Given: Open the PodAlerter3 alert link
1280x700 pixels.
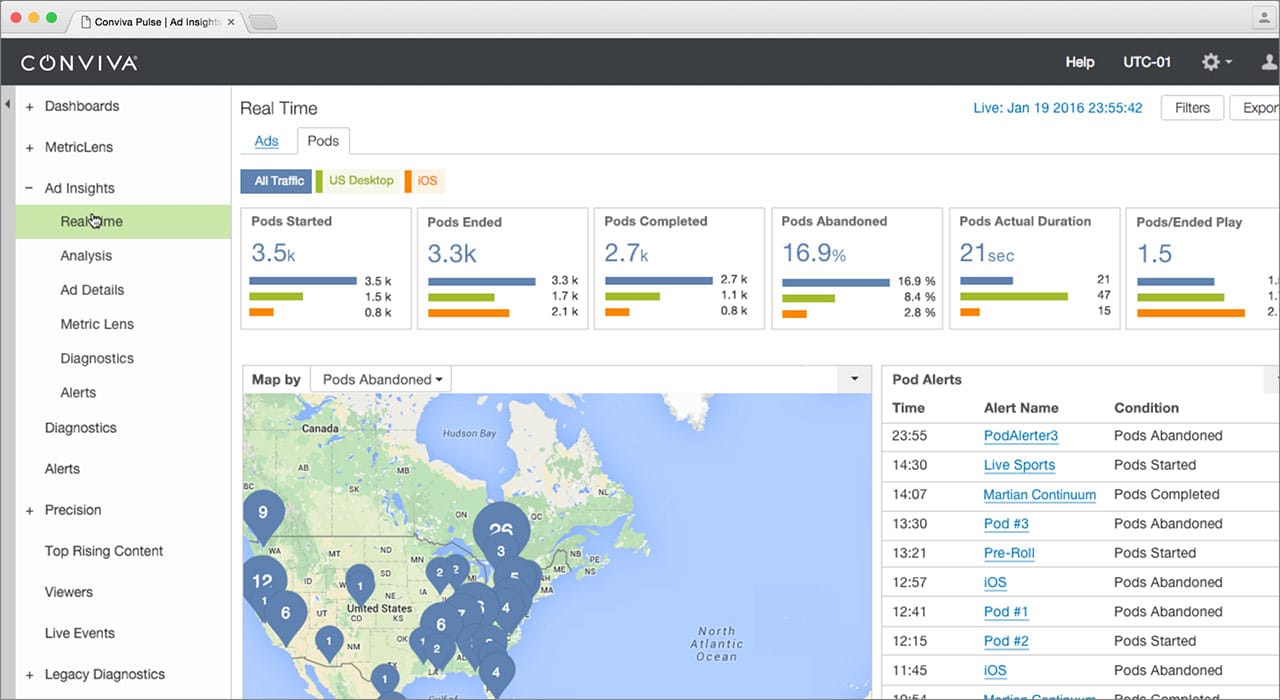Looking at the screenshot, I should [x=1020, y=436].
